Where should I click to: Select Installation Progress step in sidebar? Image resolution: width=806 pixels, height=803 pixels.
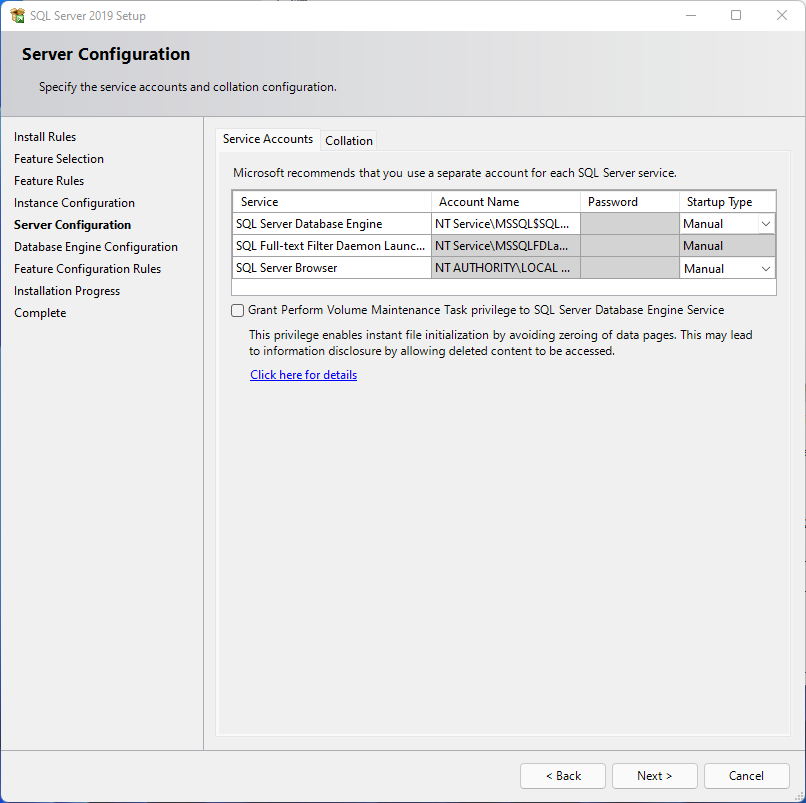click(x=67, y=291)
